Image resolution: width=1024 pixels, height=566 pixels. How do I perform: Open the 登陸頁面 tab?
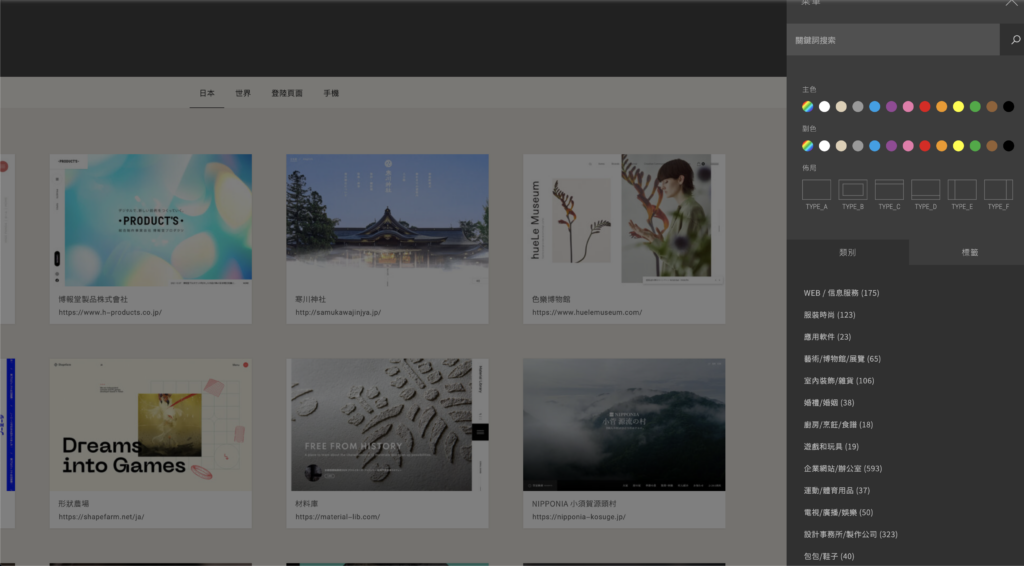(287, 93)
